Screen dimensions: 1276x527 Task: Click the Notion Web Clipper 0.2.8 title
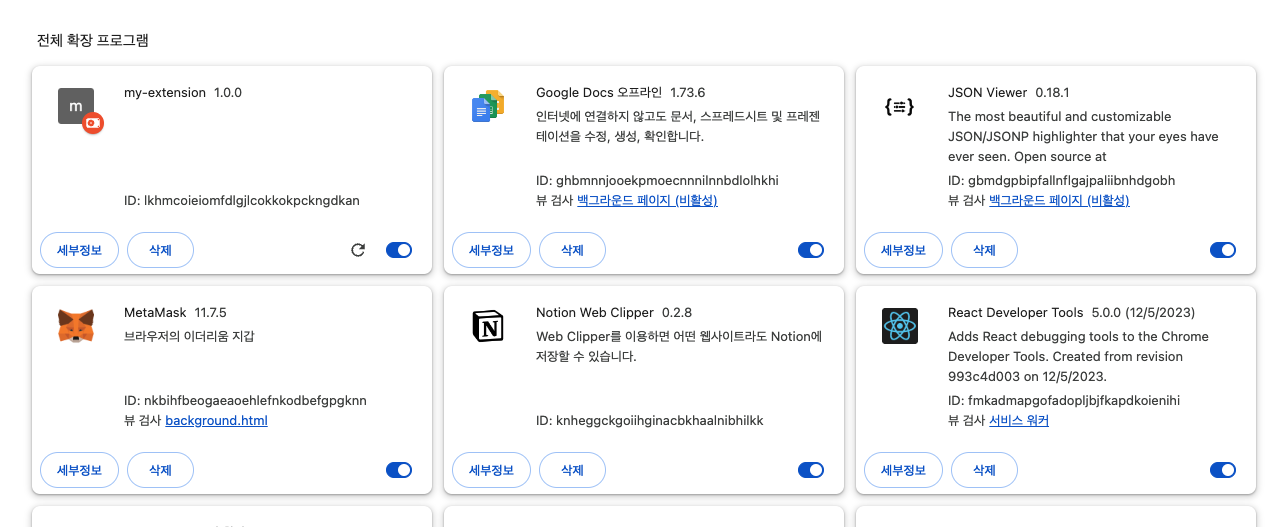[x=614, y=313]
